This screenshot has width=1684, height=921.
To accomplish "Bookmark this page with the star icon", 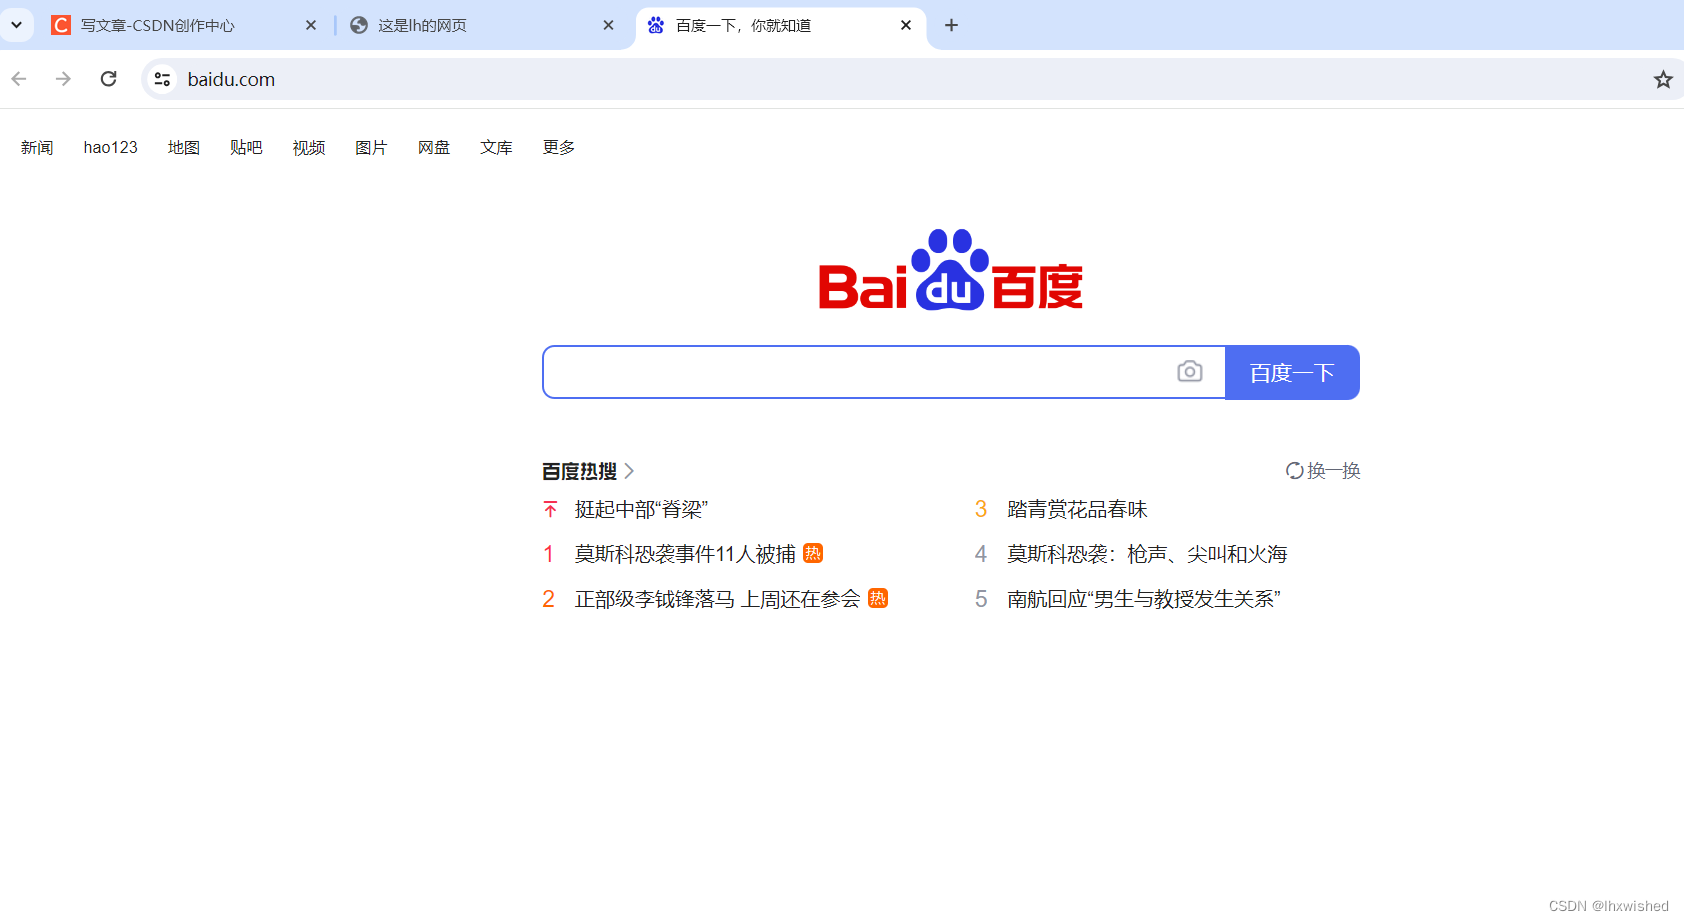I will 1663,79.
